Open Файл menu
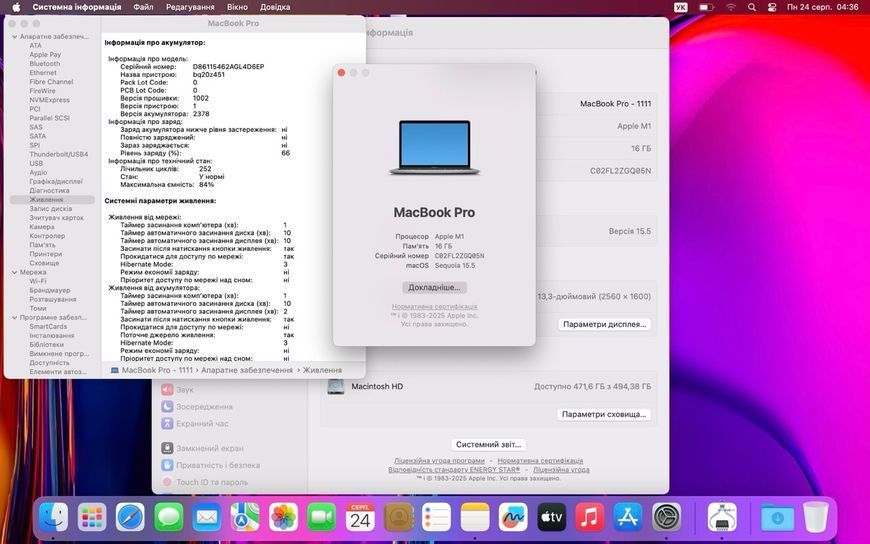The image size is (870, 544). click(143, 7)
